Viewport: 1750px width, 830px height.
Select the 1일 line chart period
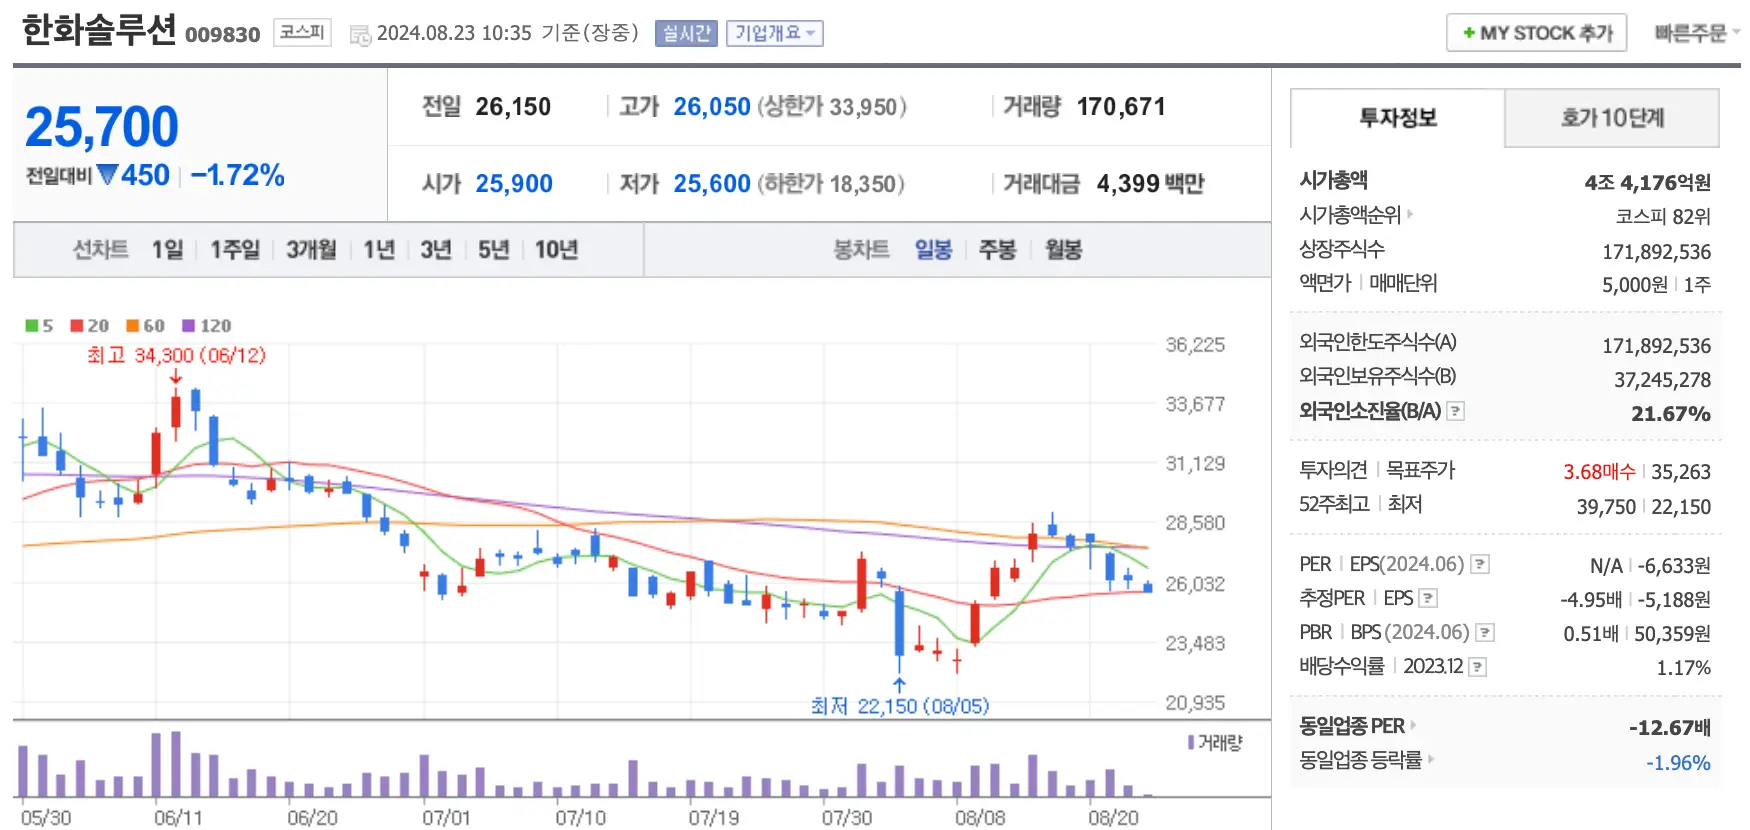[167, 249]
